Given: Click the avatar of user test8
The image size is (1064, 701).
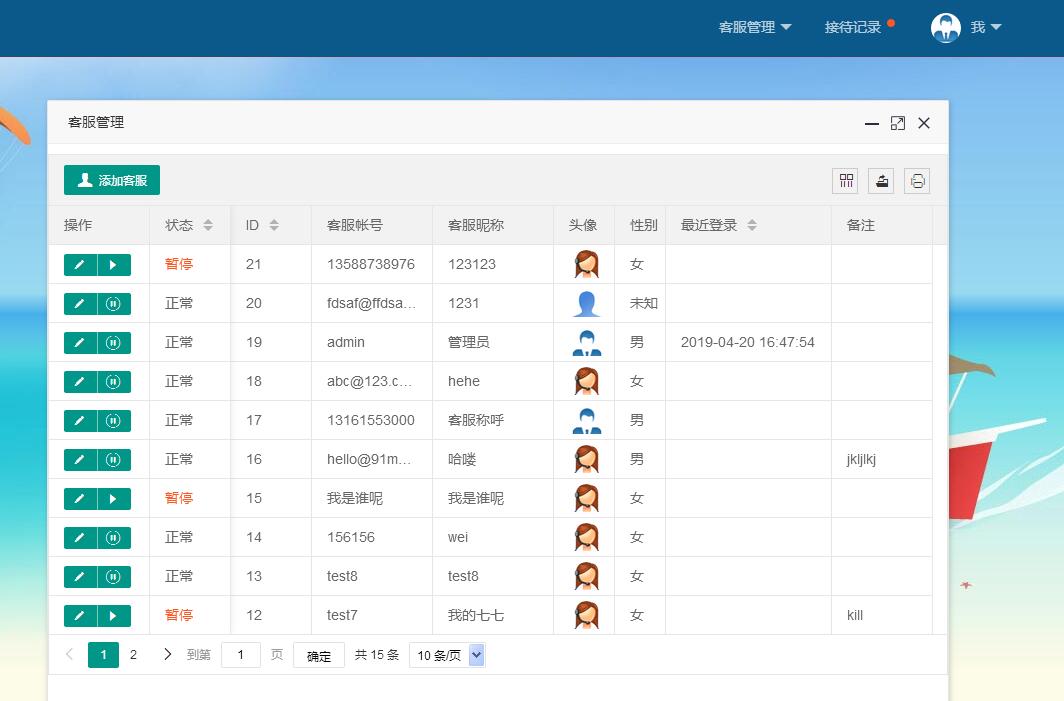Looking at the screenshot, I should pyautogui.click(x=587, y=577).
